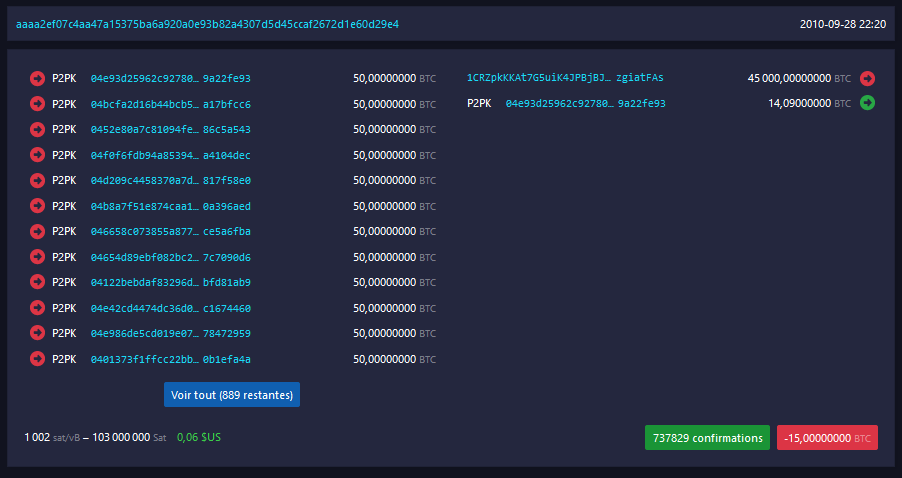The height and width of the screenshot is (478, 902).
Task: Click the 2010-09-28 22:20 timestamp
Action: [843, 24]
